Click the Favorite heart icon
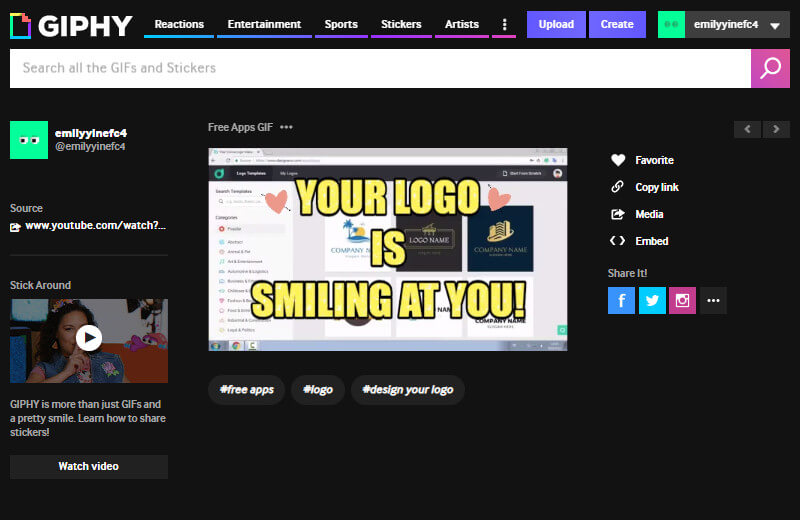The image size is (800, 520). [617, 160]
